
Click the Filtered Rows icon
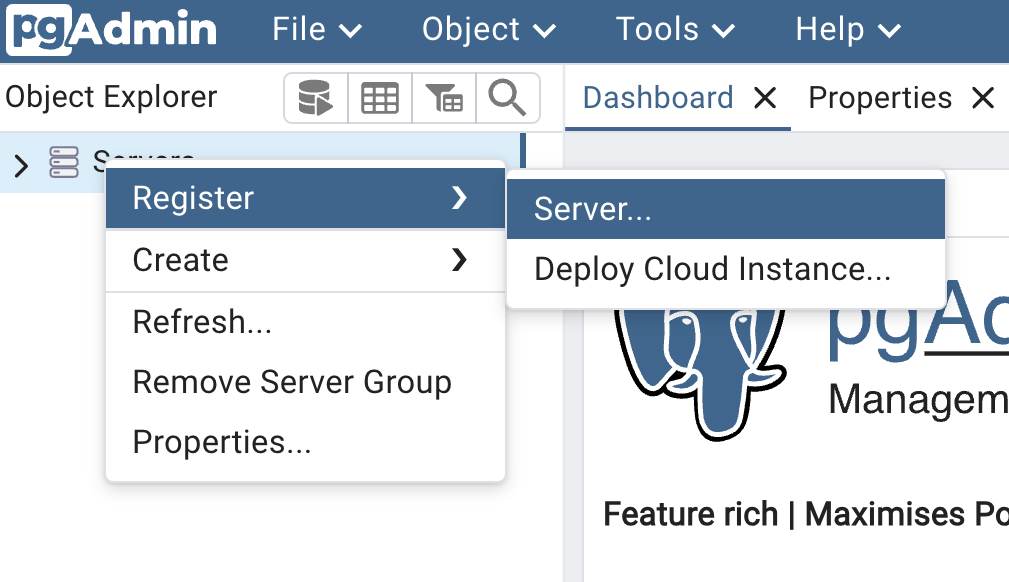pos(444,98)
